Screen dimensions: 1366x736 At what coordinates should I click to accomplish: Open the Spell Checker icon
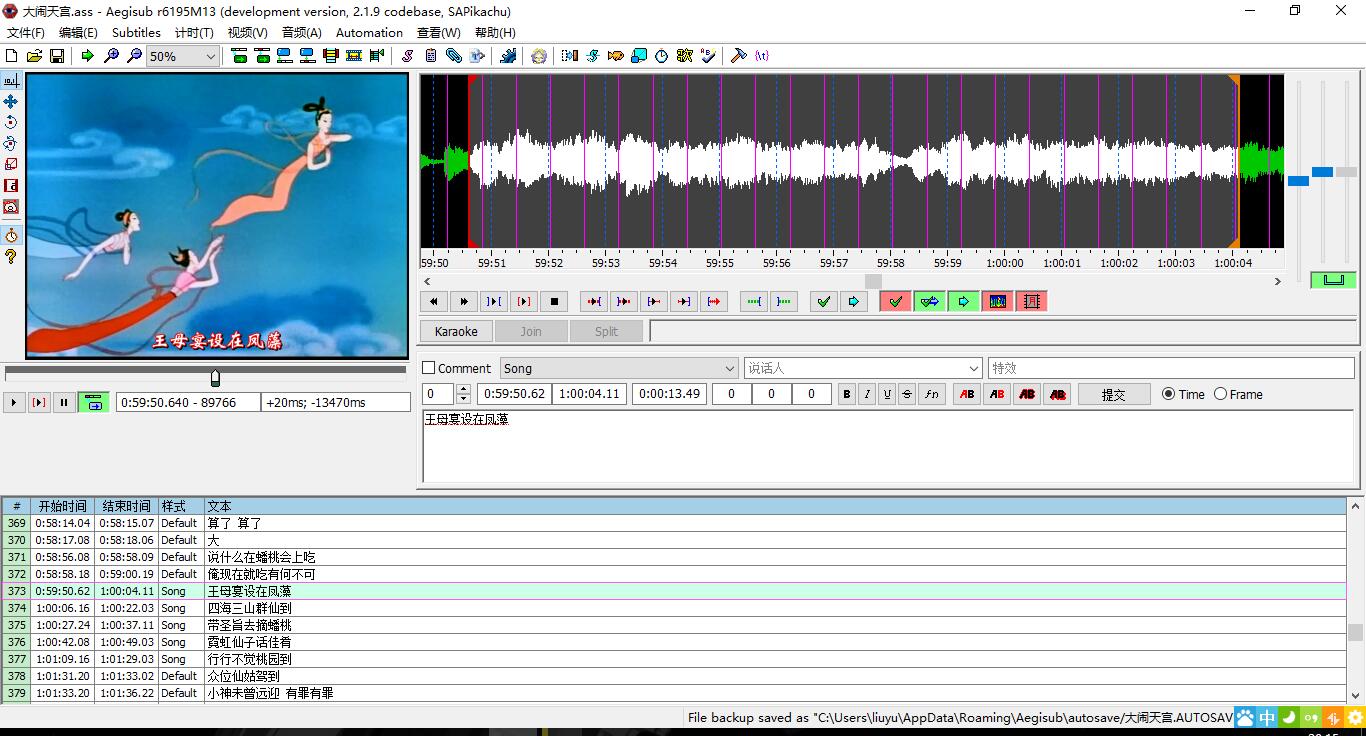pyautogui.click(x=708, y=56)
